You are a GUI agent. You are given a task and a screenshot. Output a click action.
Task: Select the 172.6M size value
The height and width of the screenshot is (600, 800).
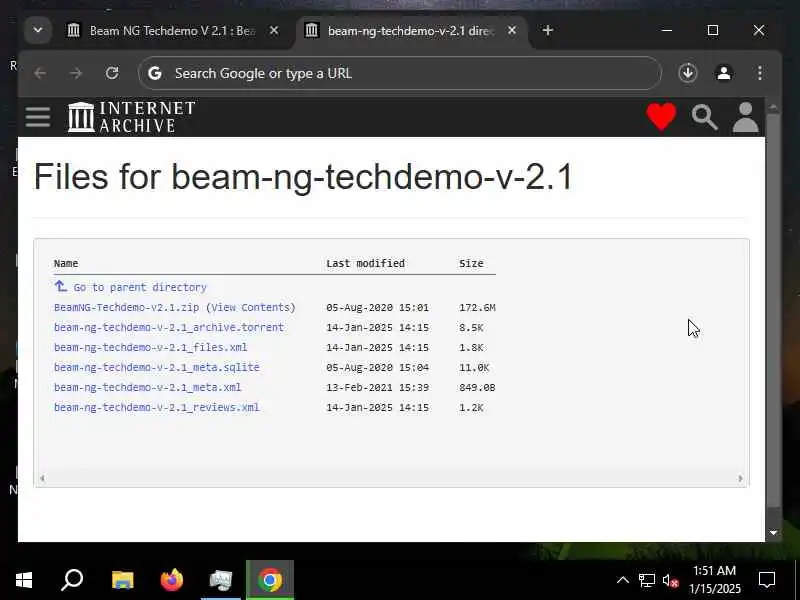pos(477,308)
